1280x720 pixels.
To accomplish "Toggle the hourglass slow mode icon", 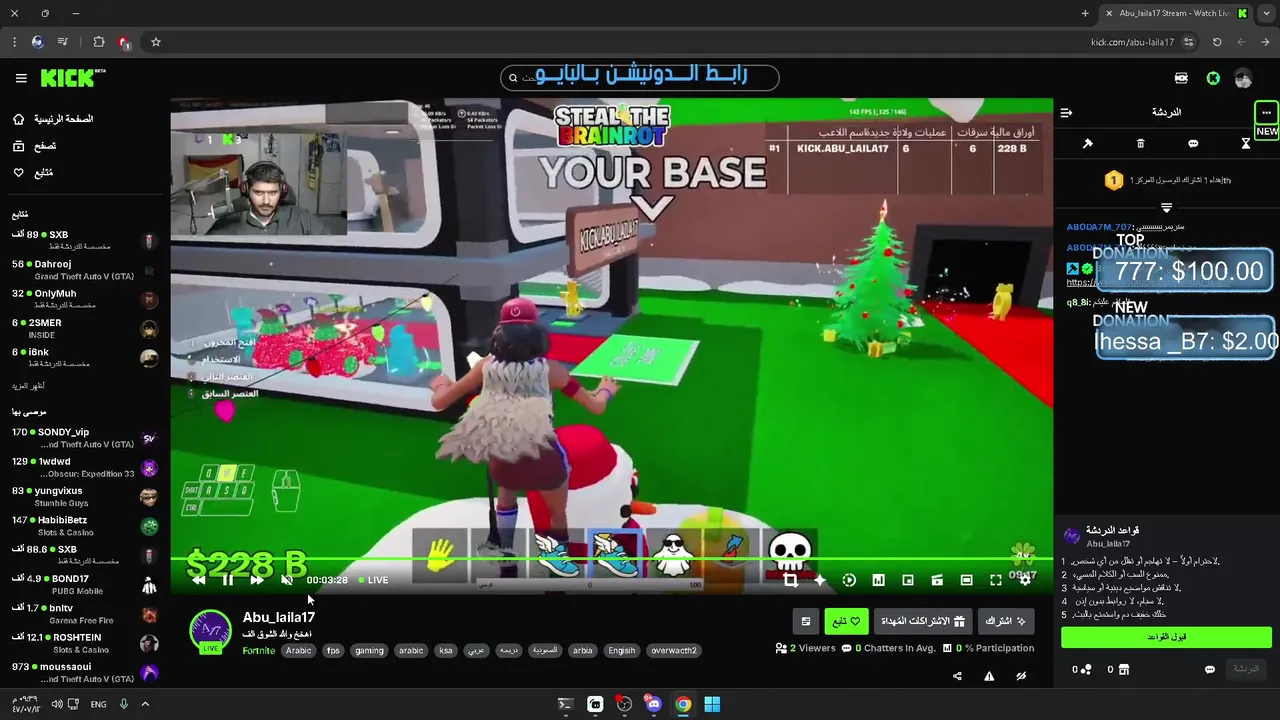I will 1246,144.
